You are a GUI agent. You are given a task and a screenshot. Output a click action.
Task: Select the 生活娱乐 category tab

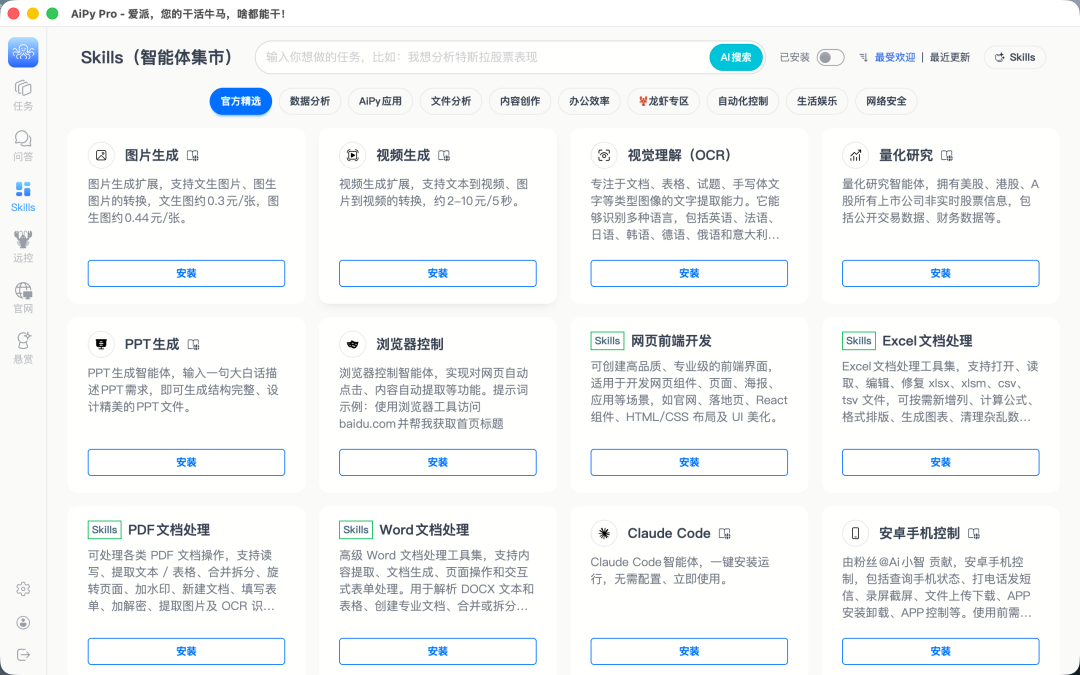(817, 101)
